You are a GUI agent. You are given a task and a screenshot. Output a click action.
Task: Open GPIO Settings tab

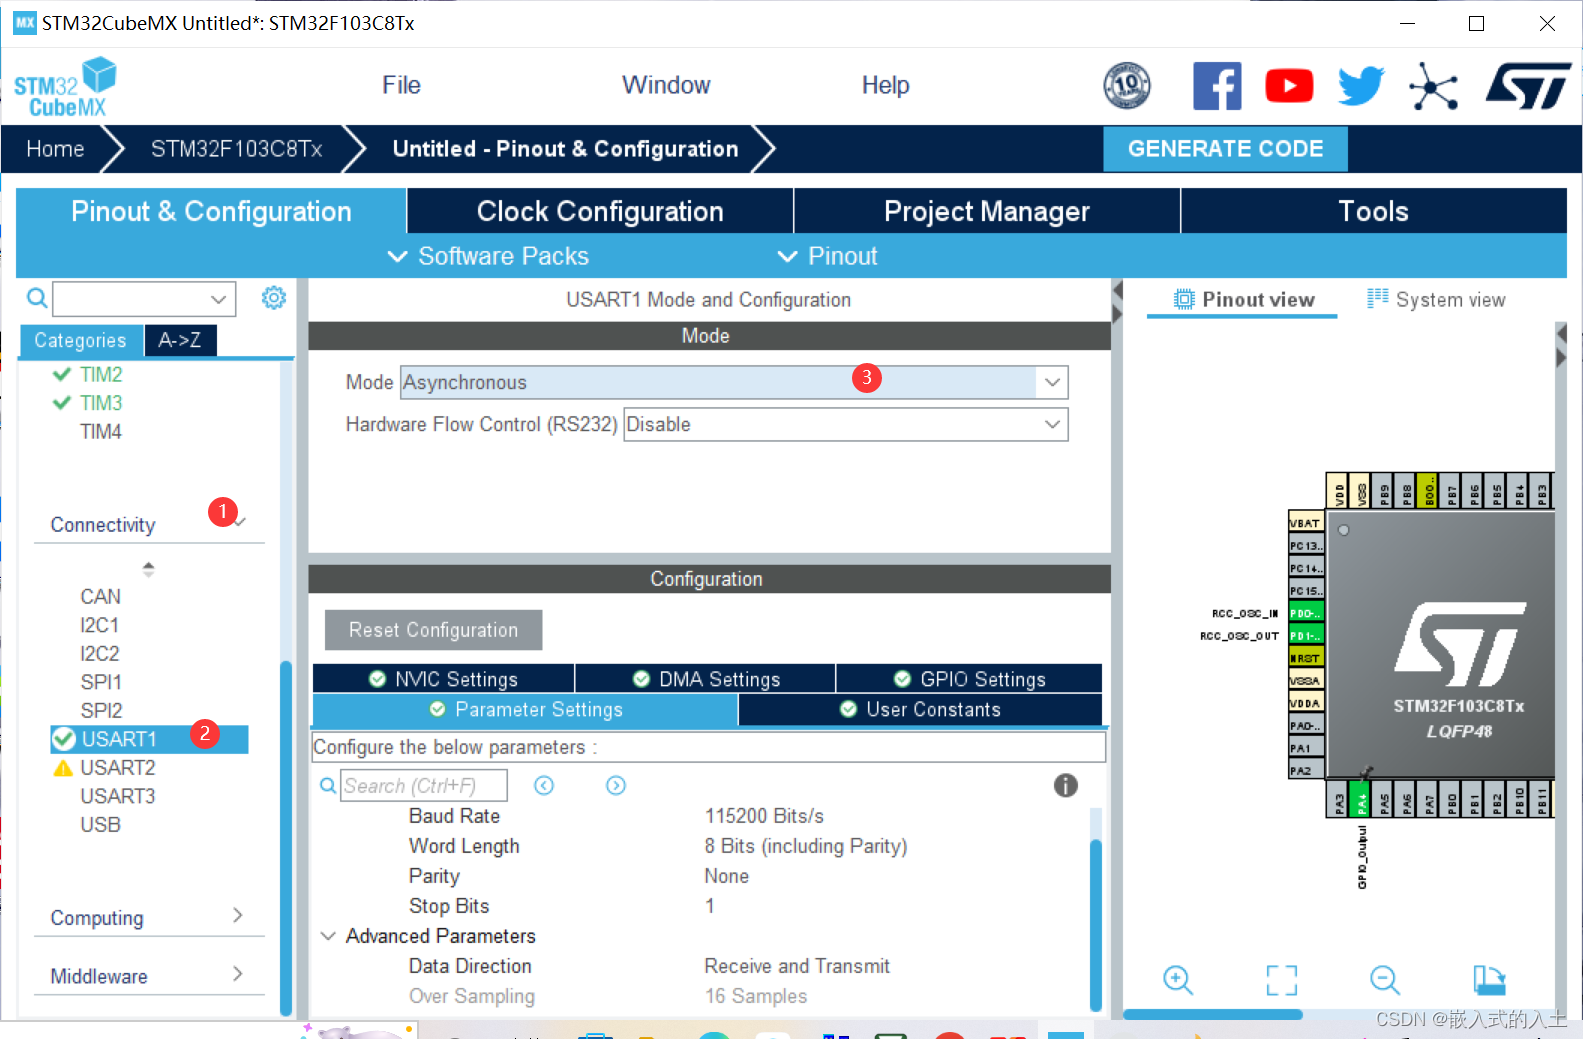tap(969, 679)
